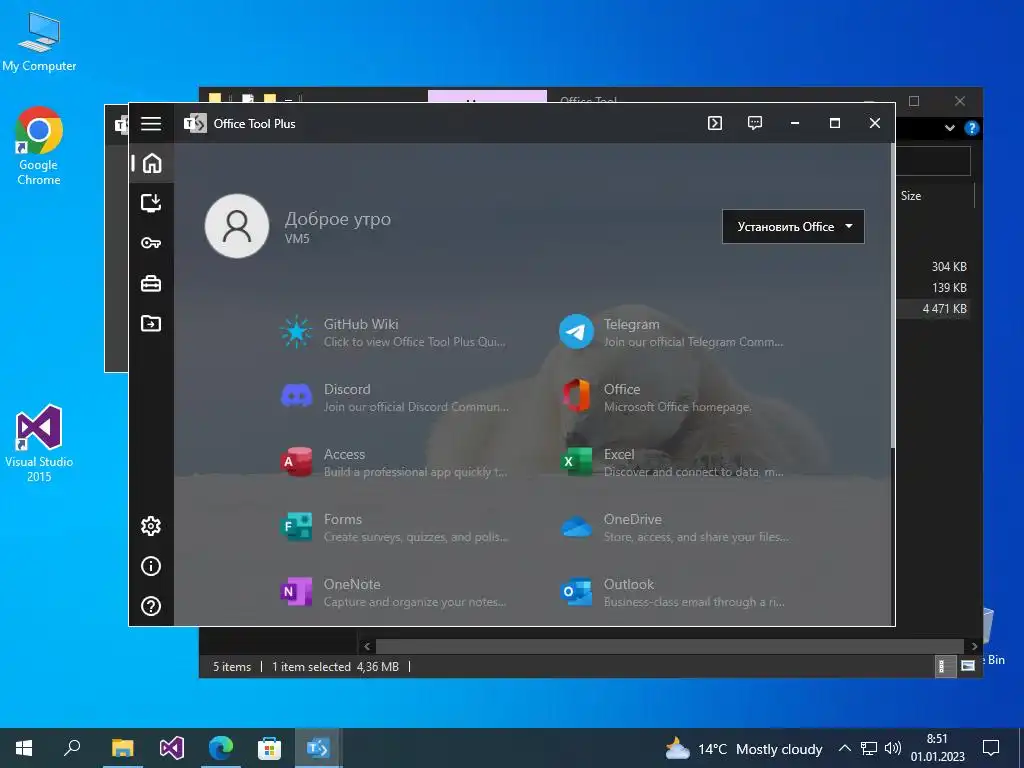Viewport: 1024px width, 768px height.
Task: Open Microsoft Edge from the taskbar
Action: (221, 748)
